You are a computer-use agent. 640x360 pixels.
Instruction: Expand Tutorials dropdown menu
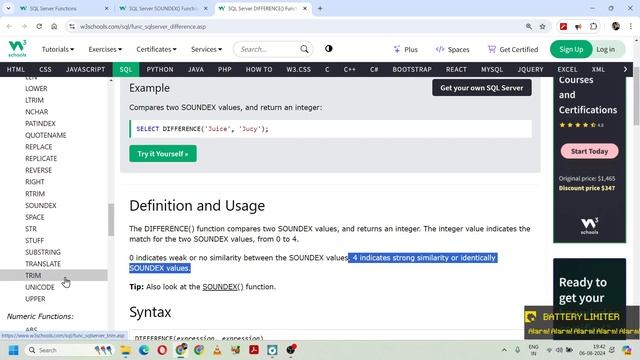click(x=58, y=49)
